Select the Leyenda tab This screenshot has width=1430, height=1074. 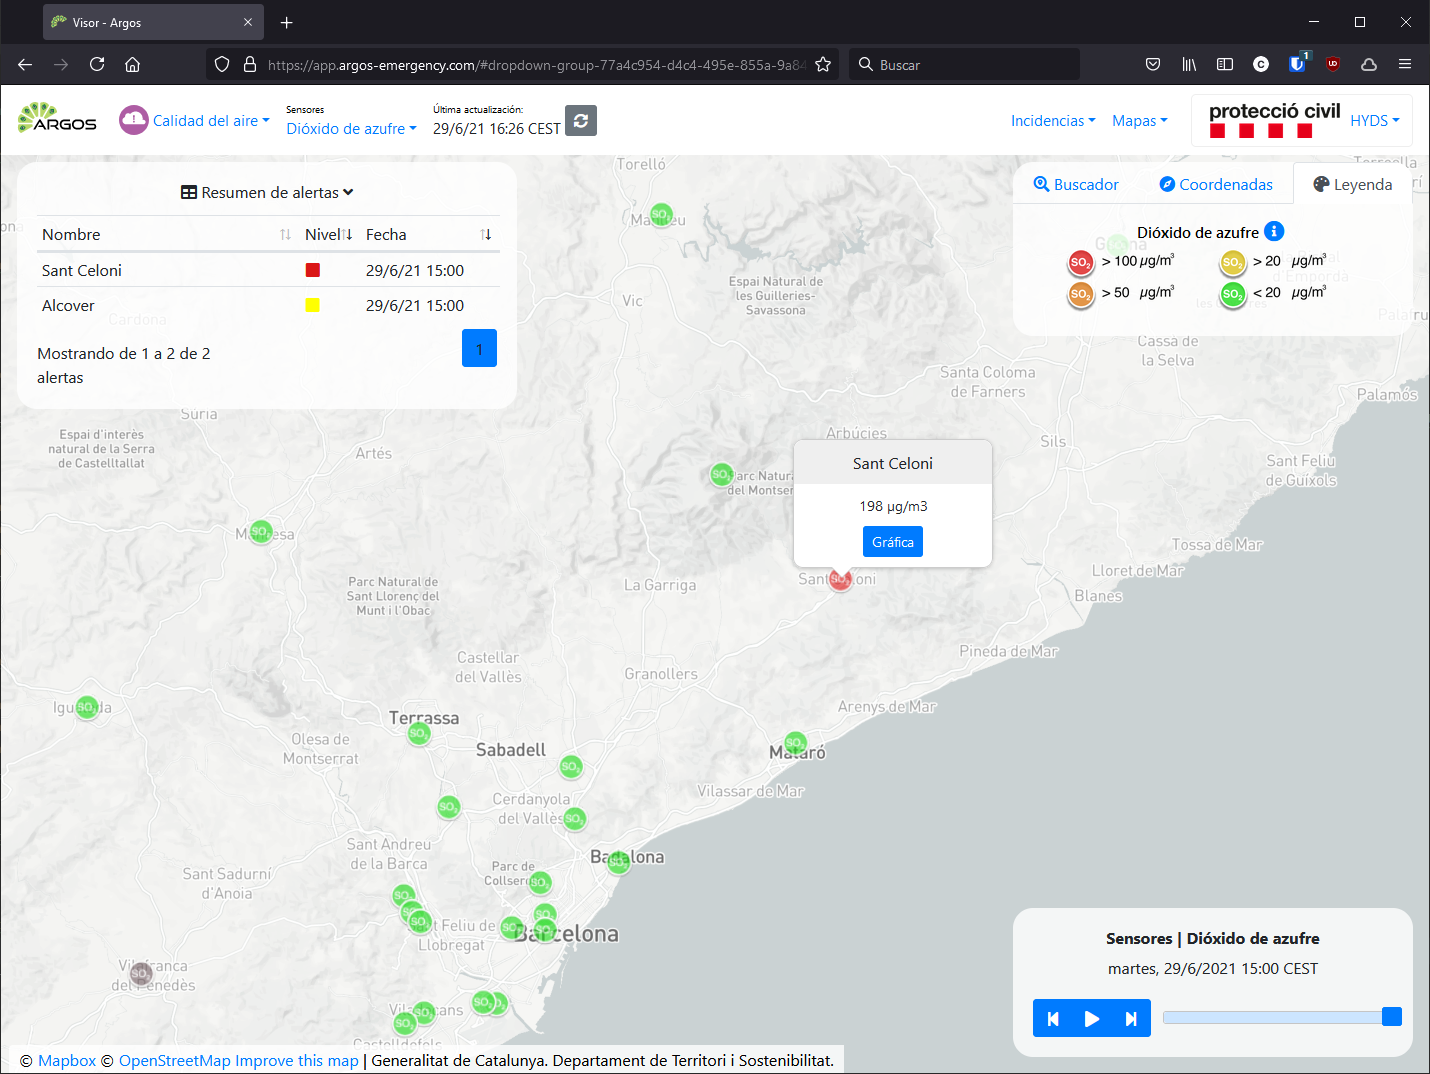tap(1353, 184)
